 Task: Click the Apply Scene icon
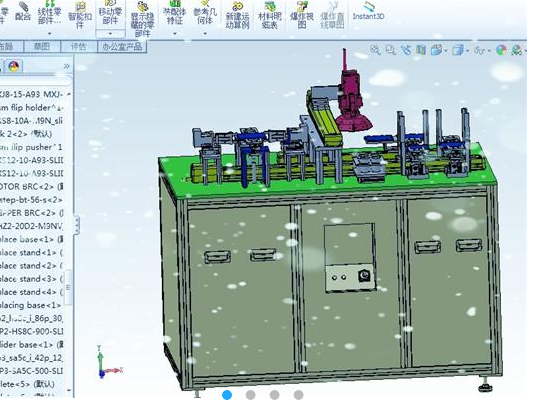(516, 50)
